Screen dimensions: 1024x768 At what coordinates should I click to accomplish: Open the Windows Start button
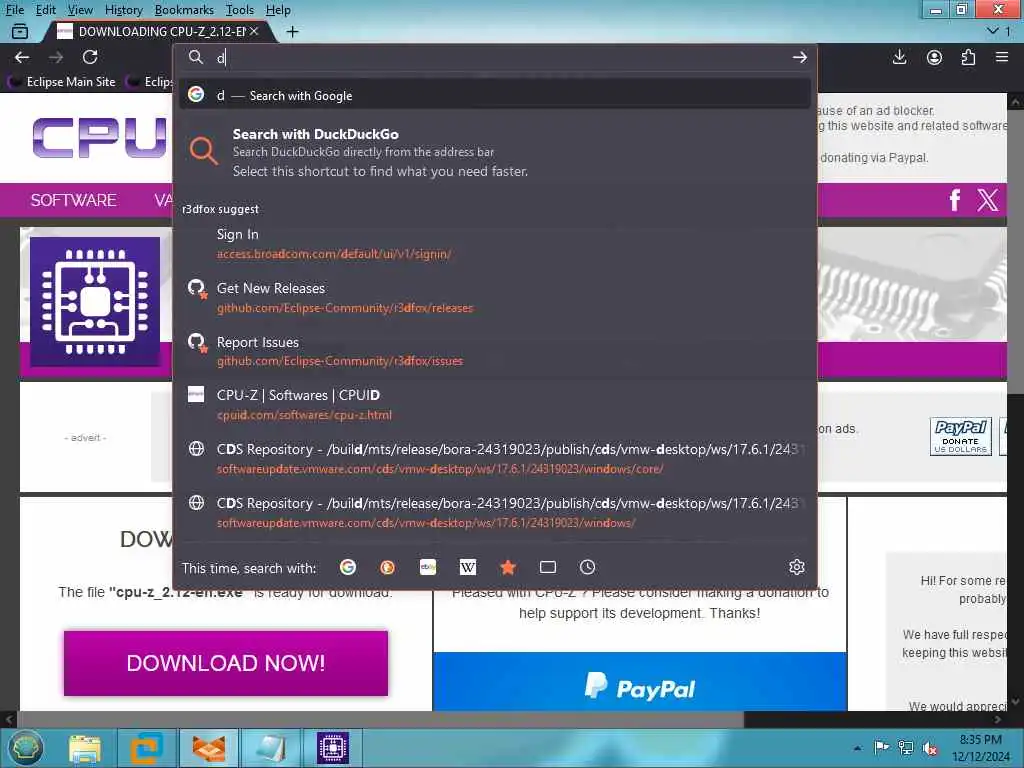click(24, 748)
